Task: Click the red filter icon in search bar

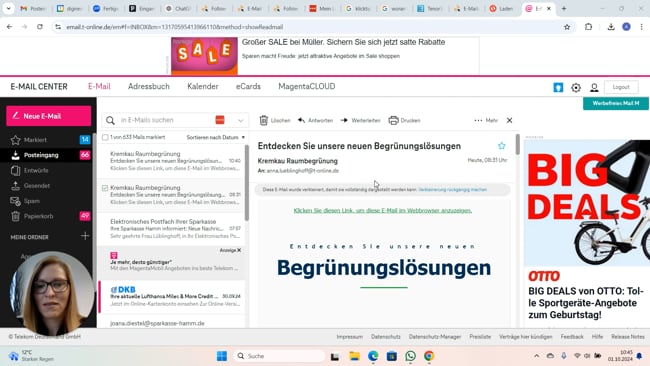Action: click(x=220, y=120)
